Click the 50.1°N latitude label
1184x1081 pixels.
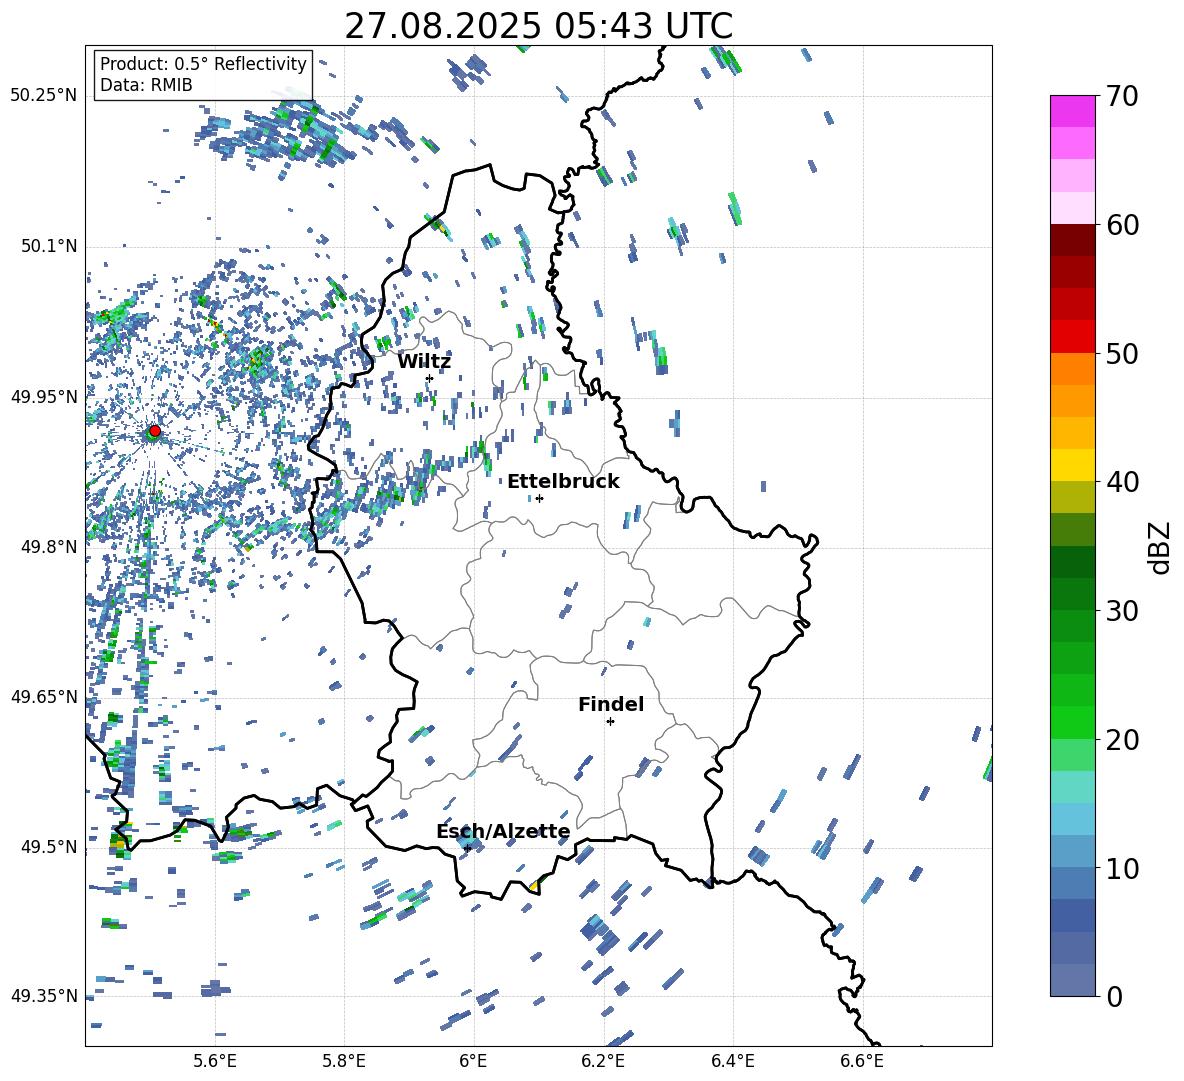(x=48, y=247)
